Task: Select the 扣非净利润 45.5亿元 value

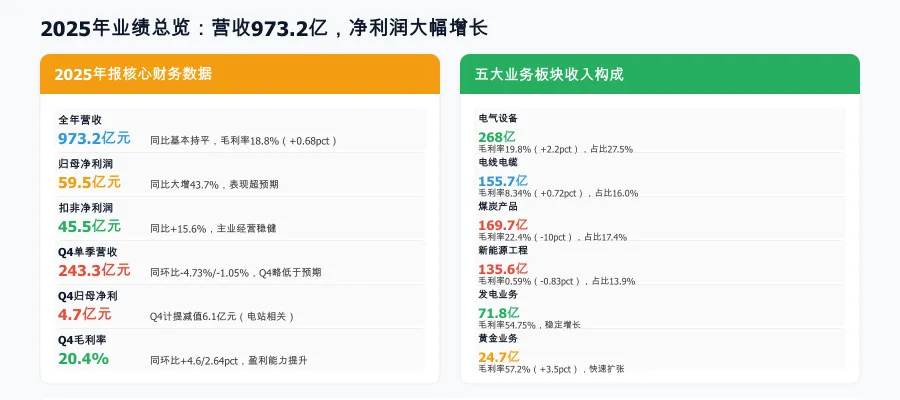Action: click(x=90, y=226)
